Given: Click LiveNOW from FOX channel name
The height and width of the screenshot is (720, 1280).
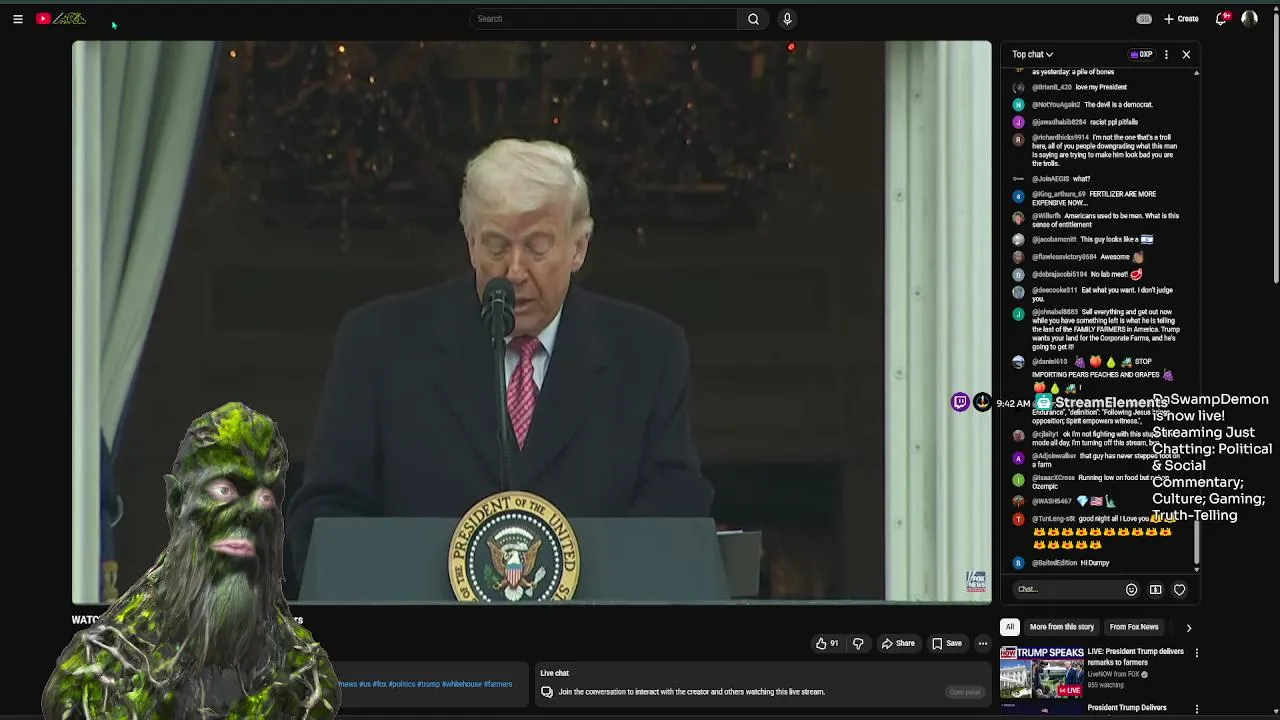Looking at the screenshot, I should pos(1114,674).
